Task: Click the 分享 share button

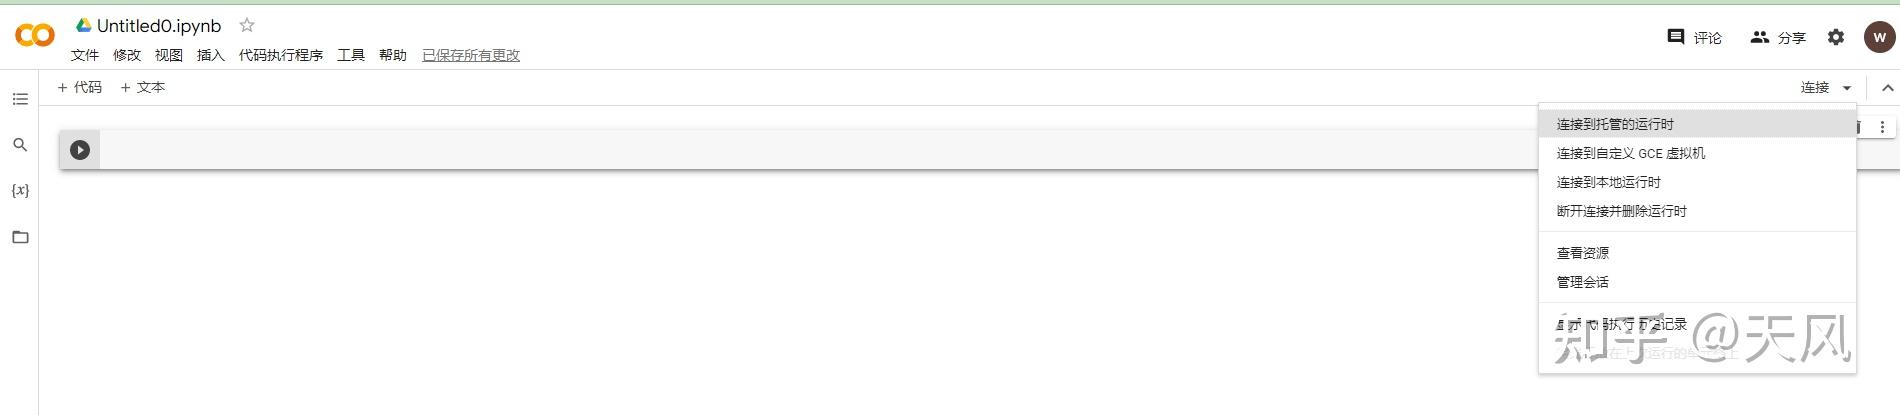Action: [x=1778, y=37]
